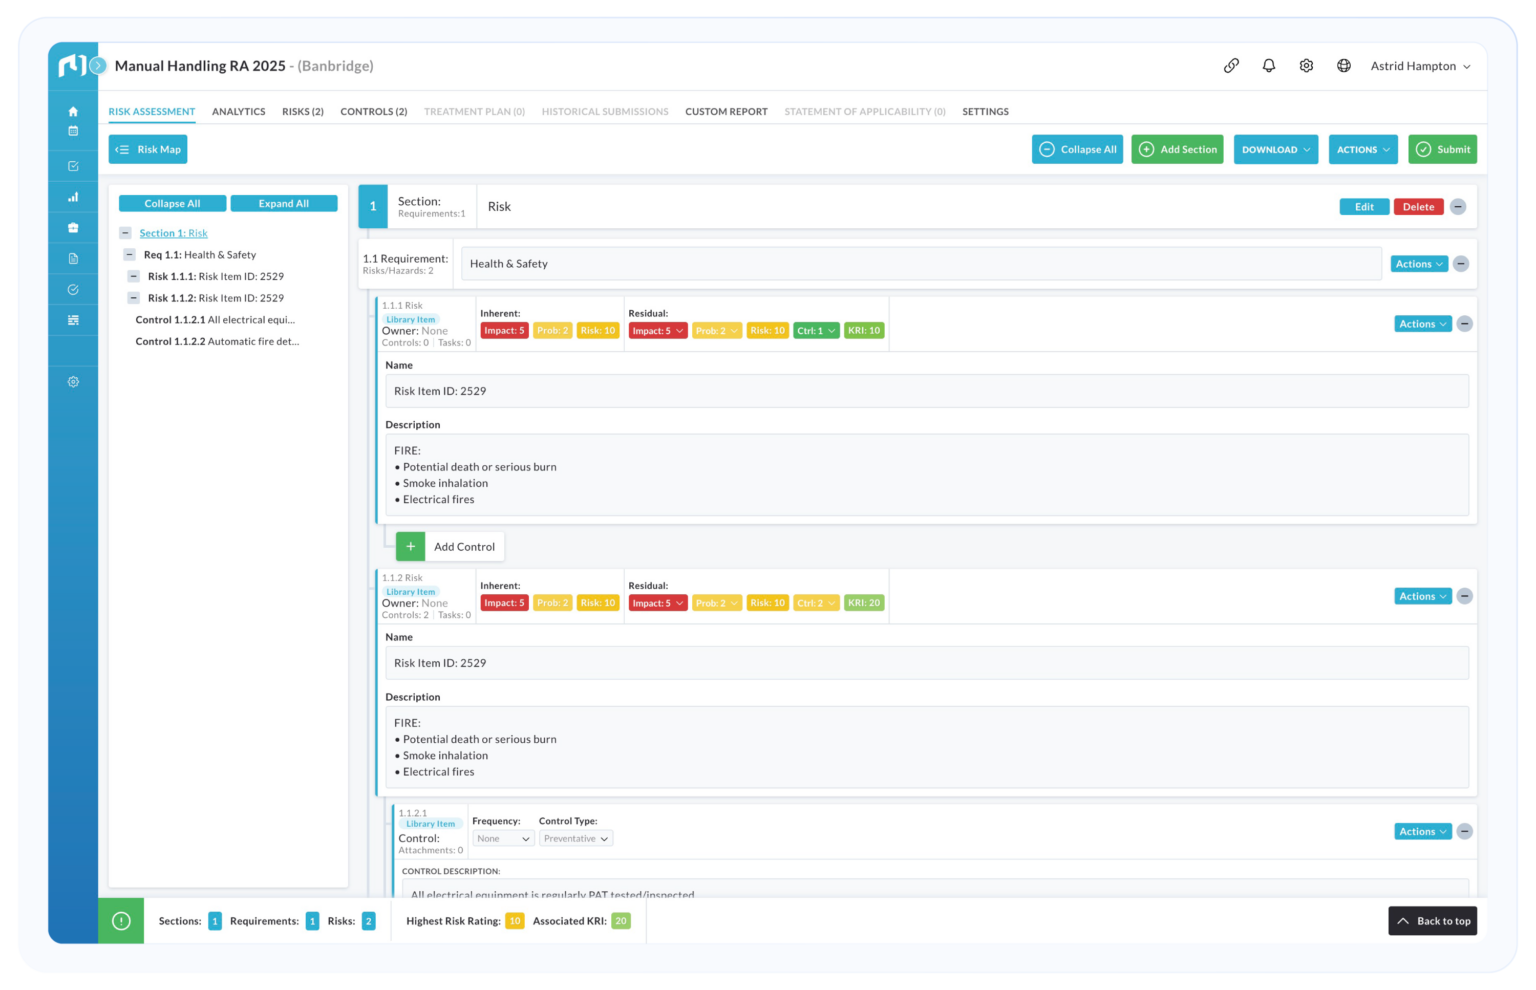
Task: Click the home icon in the sidebar
Action: [73, 111]
